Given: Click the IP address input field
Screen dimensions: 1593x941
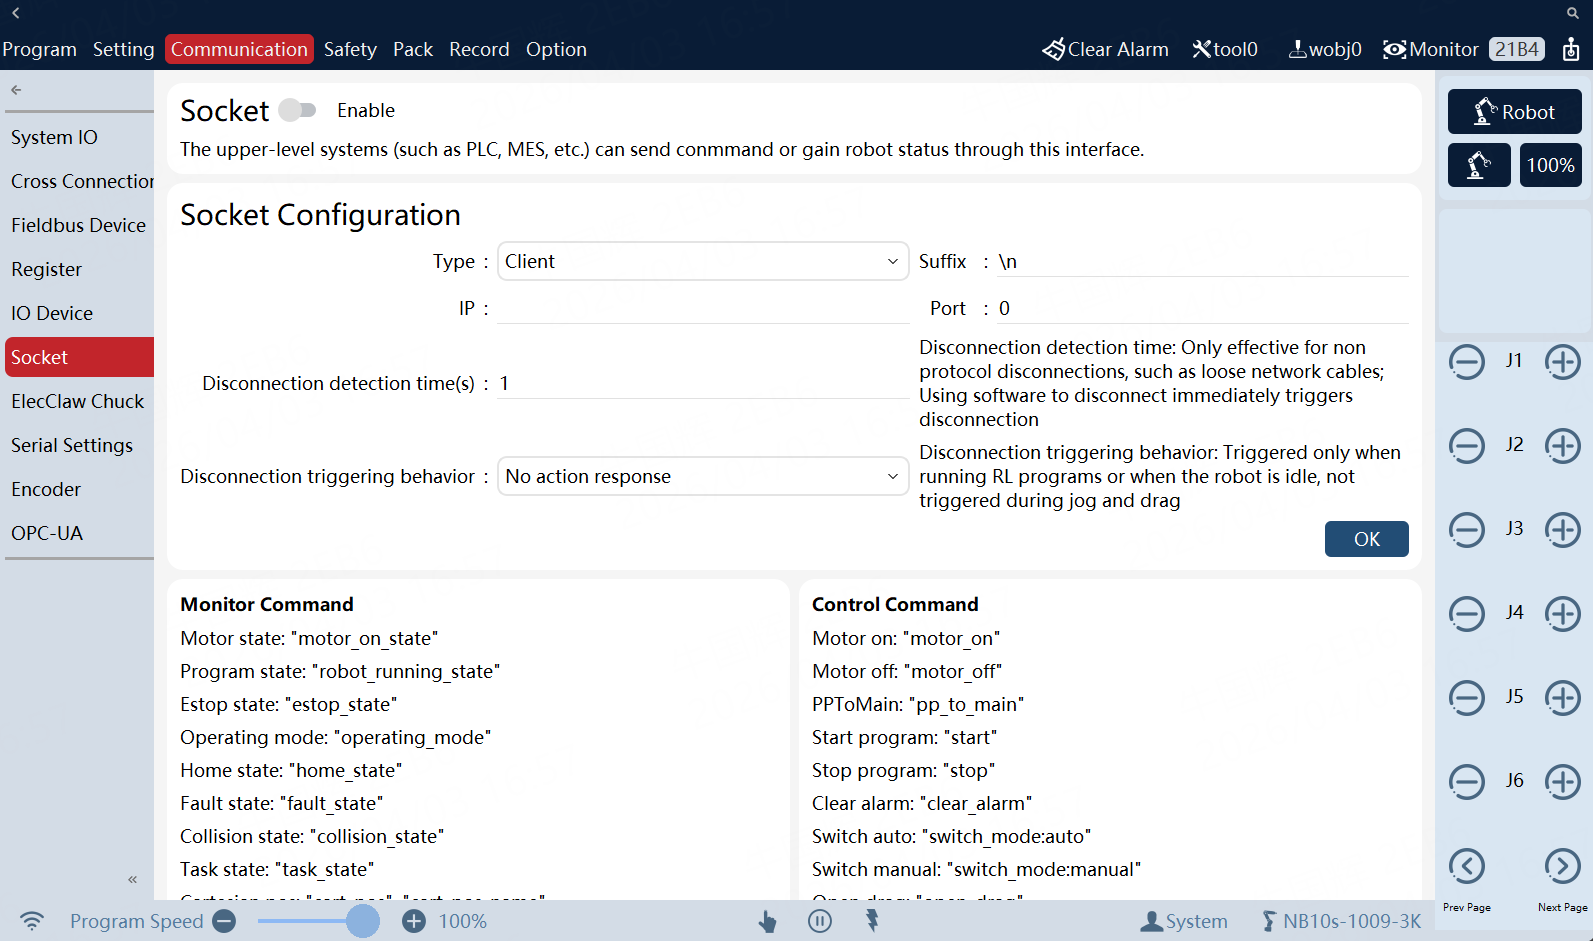Looking at the screenshot, I should pos(702,308).
